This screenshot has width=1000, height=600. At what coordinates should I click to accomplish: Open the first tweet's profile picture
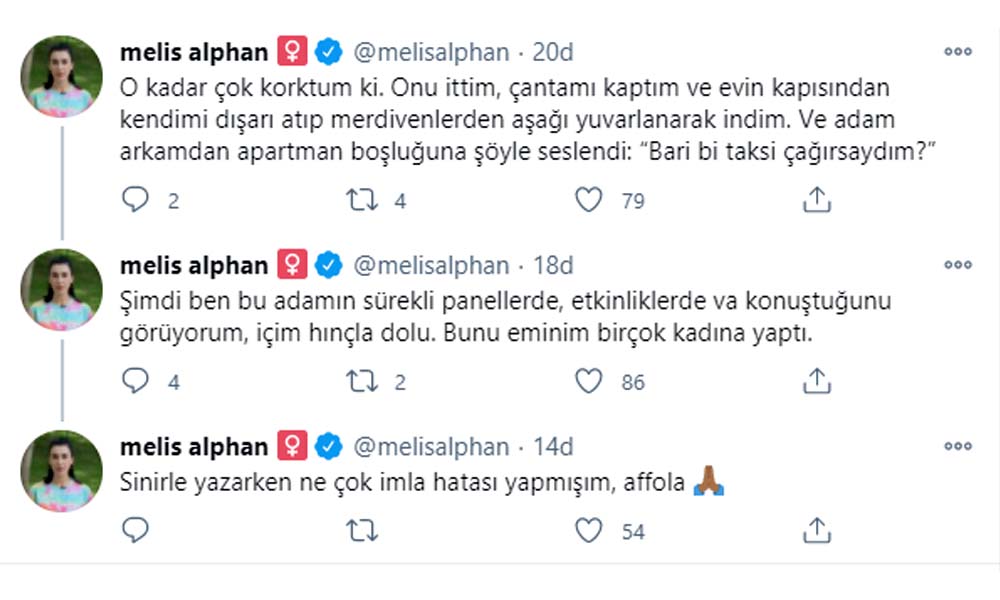coord(62,77)
